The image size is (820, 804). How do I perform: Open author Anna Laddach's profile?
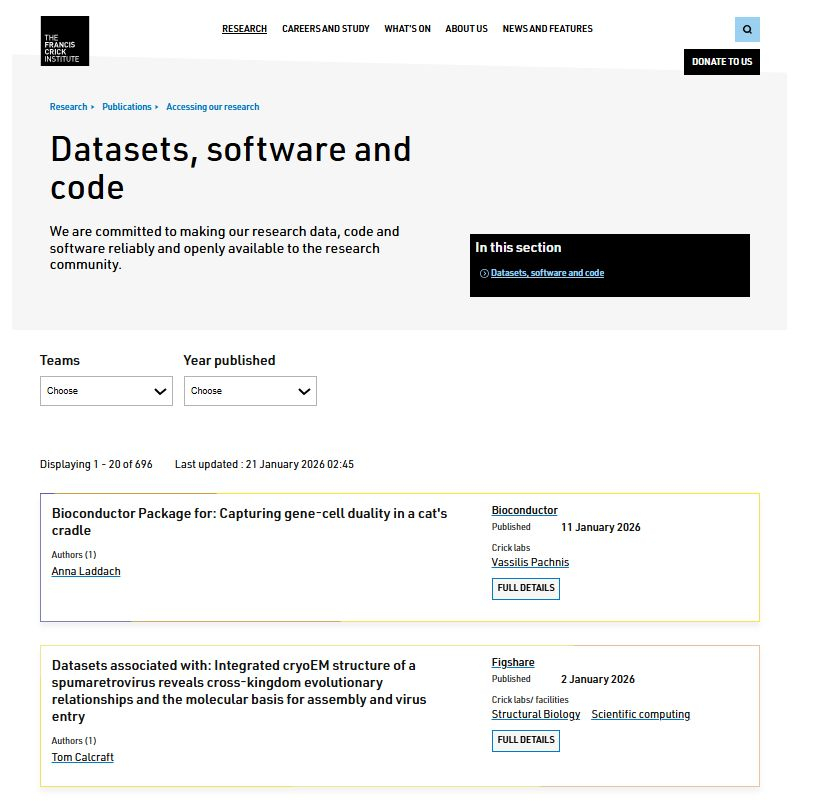[x=86, y=571]
